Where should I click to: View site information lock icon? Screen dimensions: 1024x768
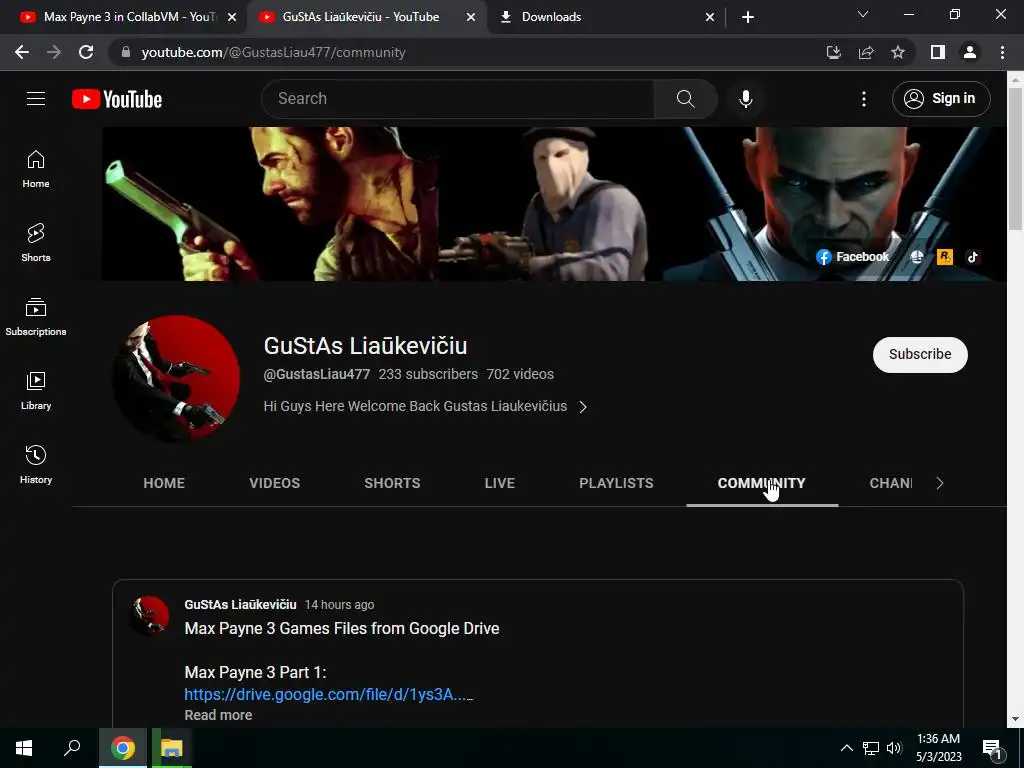click(126, 52)
